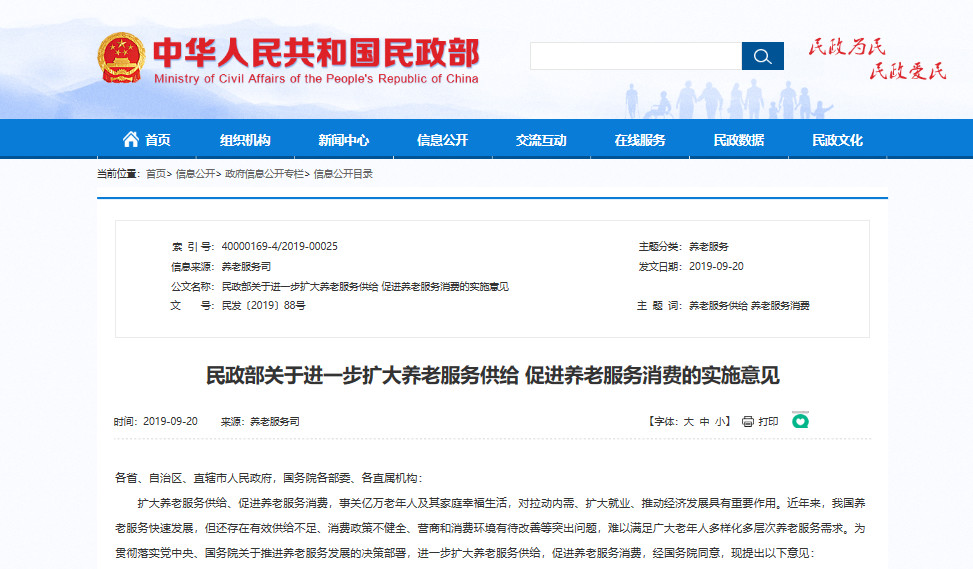Click the document number 民发〔2019〕88号

264,305
